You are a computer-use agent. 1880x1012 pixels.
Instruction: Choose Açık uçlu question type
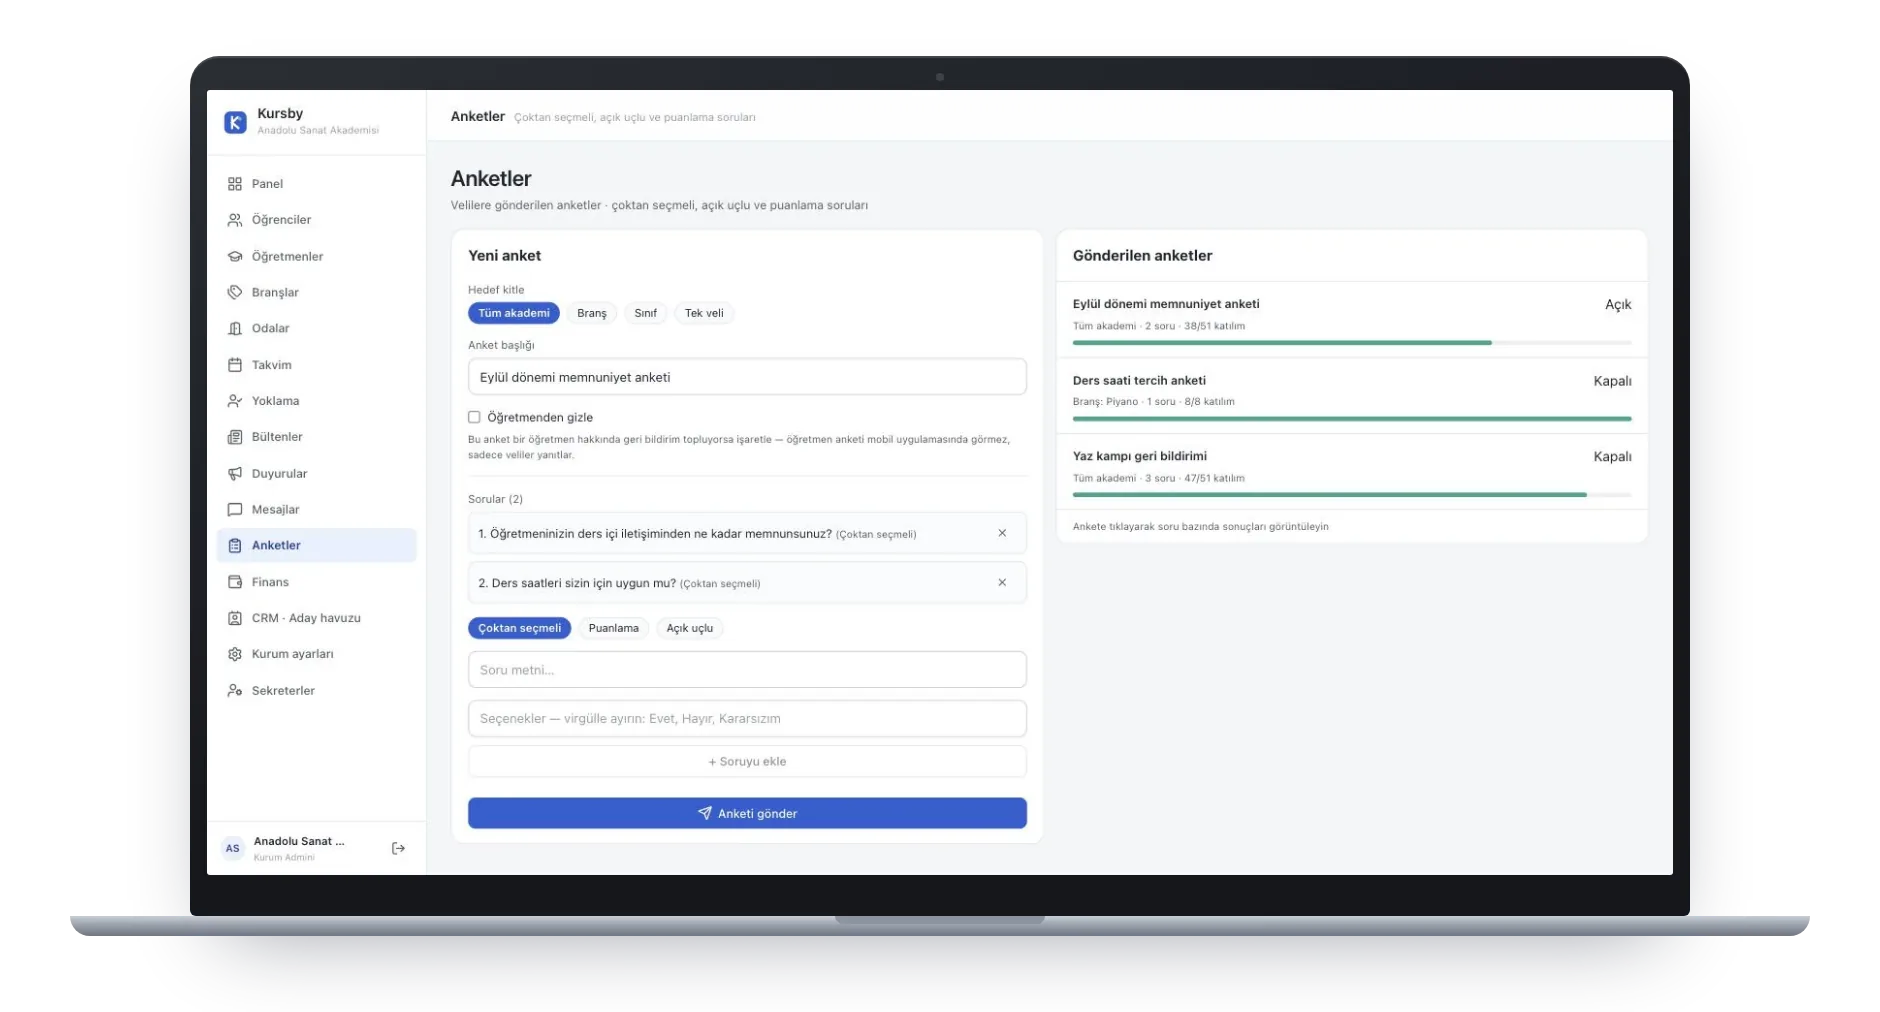pos(690,628)
